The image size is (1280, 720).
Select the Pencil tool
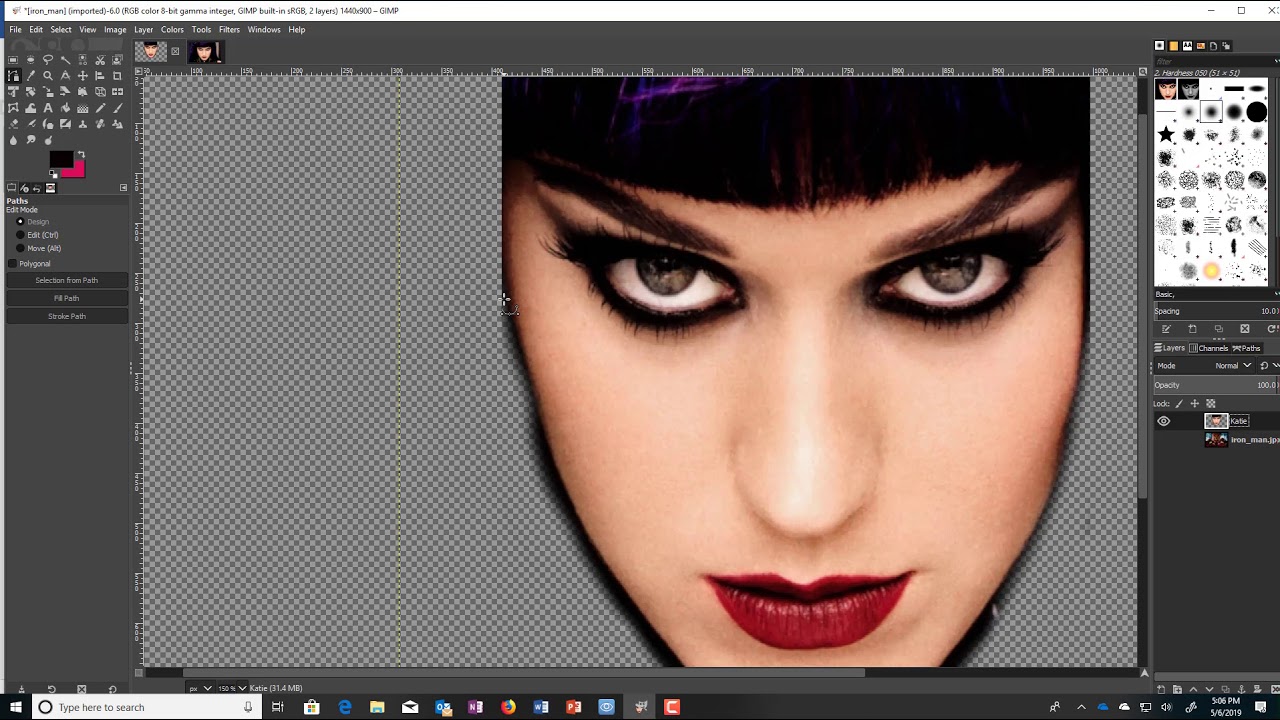point(100,108)
